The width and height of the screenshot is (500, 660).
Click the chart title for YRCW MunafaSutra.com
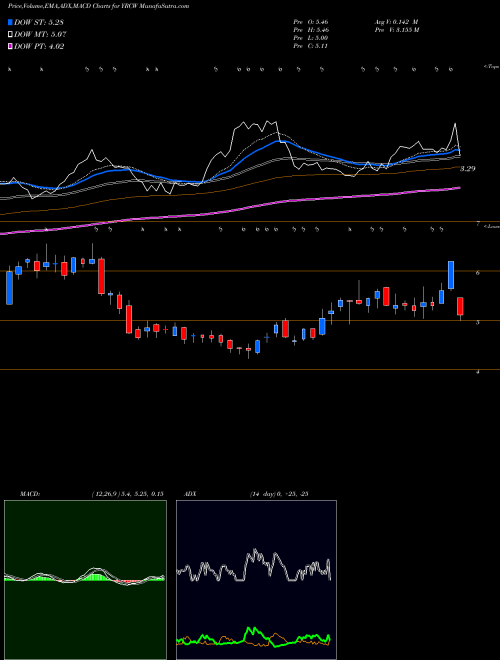[x=98, y=6]
